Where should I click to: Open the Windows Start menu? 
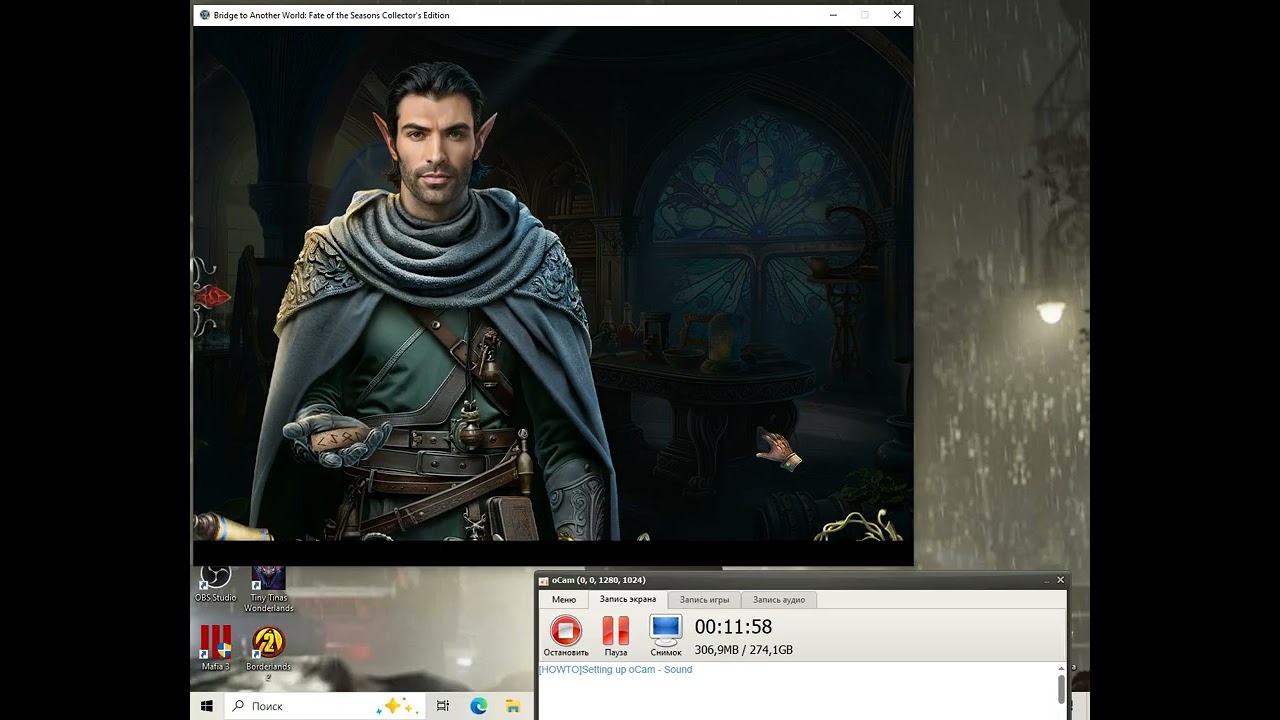(x=207, y=706)
